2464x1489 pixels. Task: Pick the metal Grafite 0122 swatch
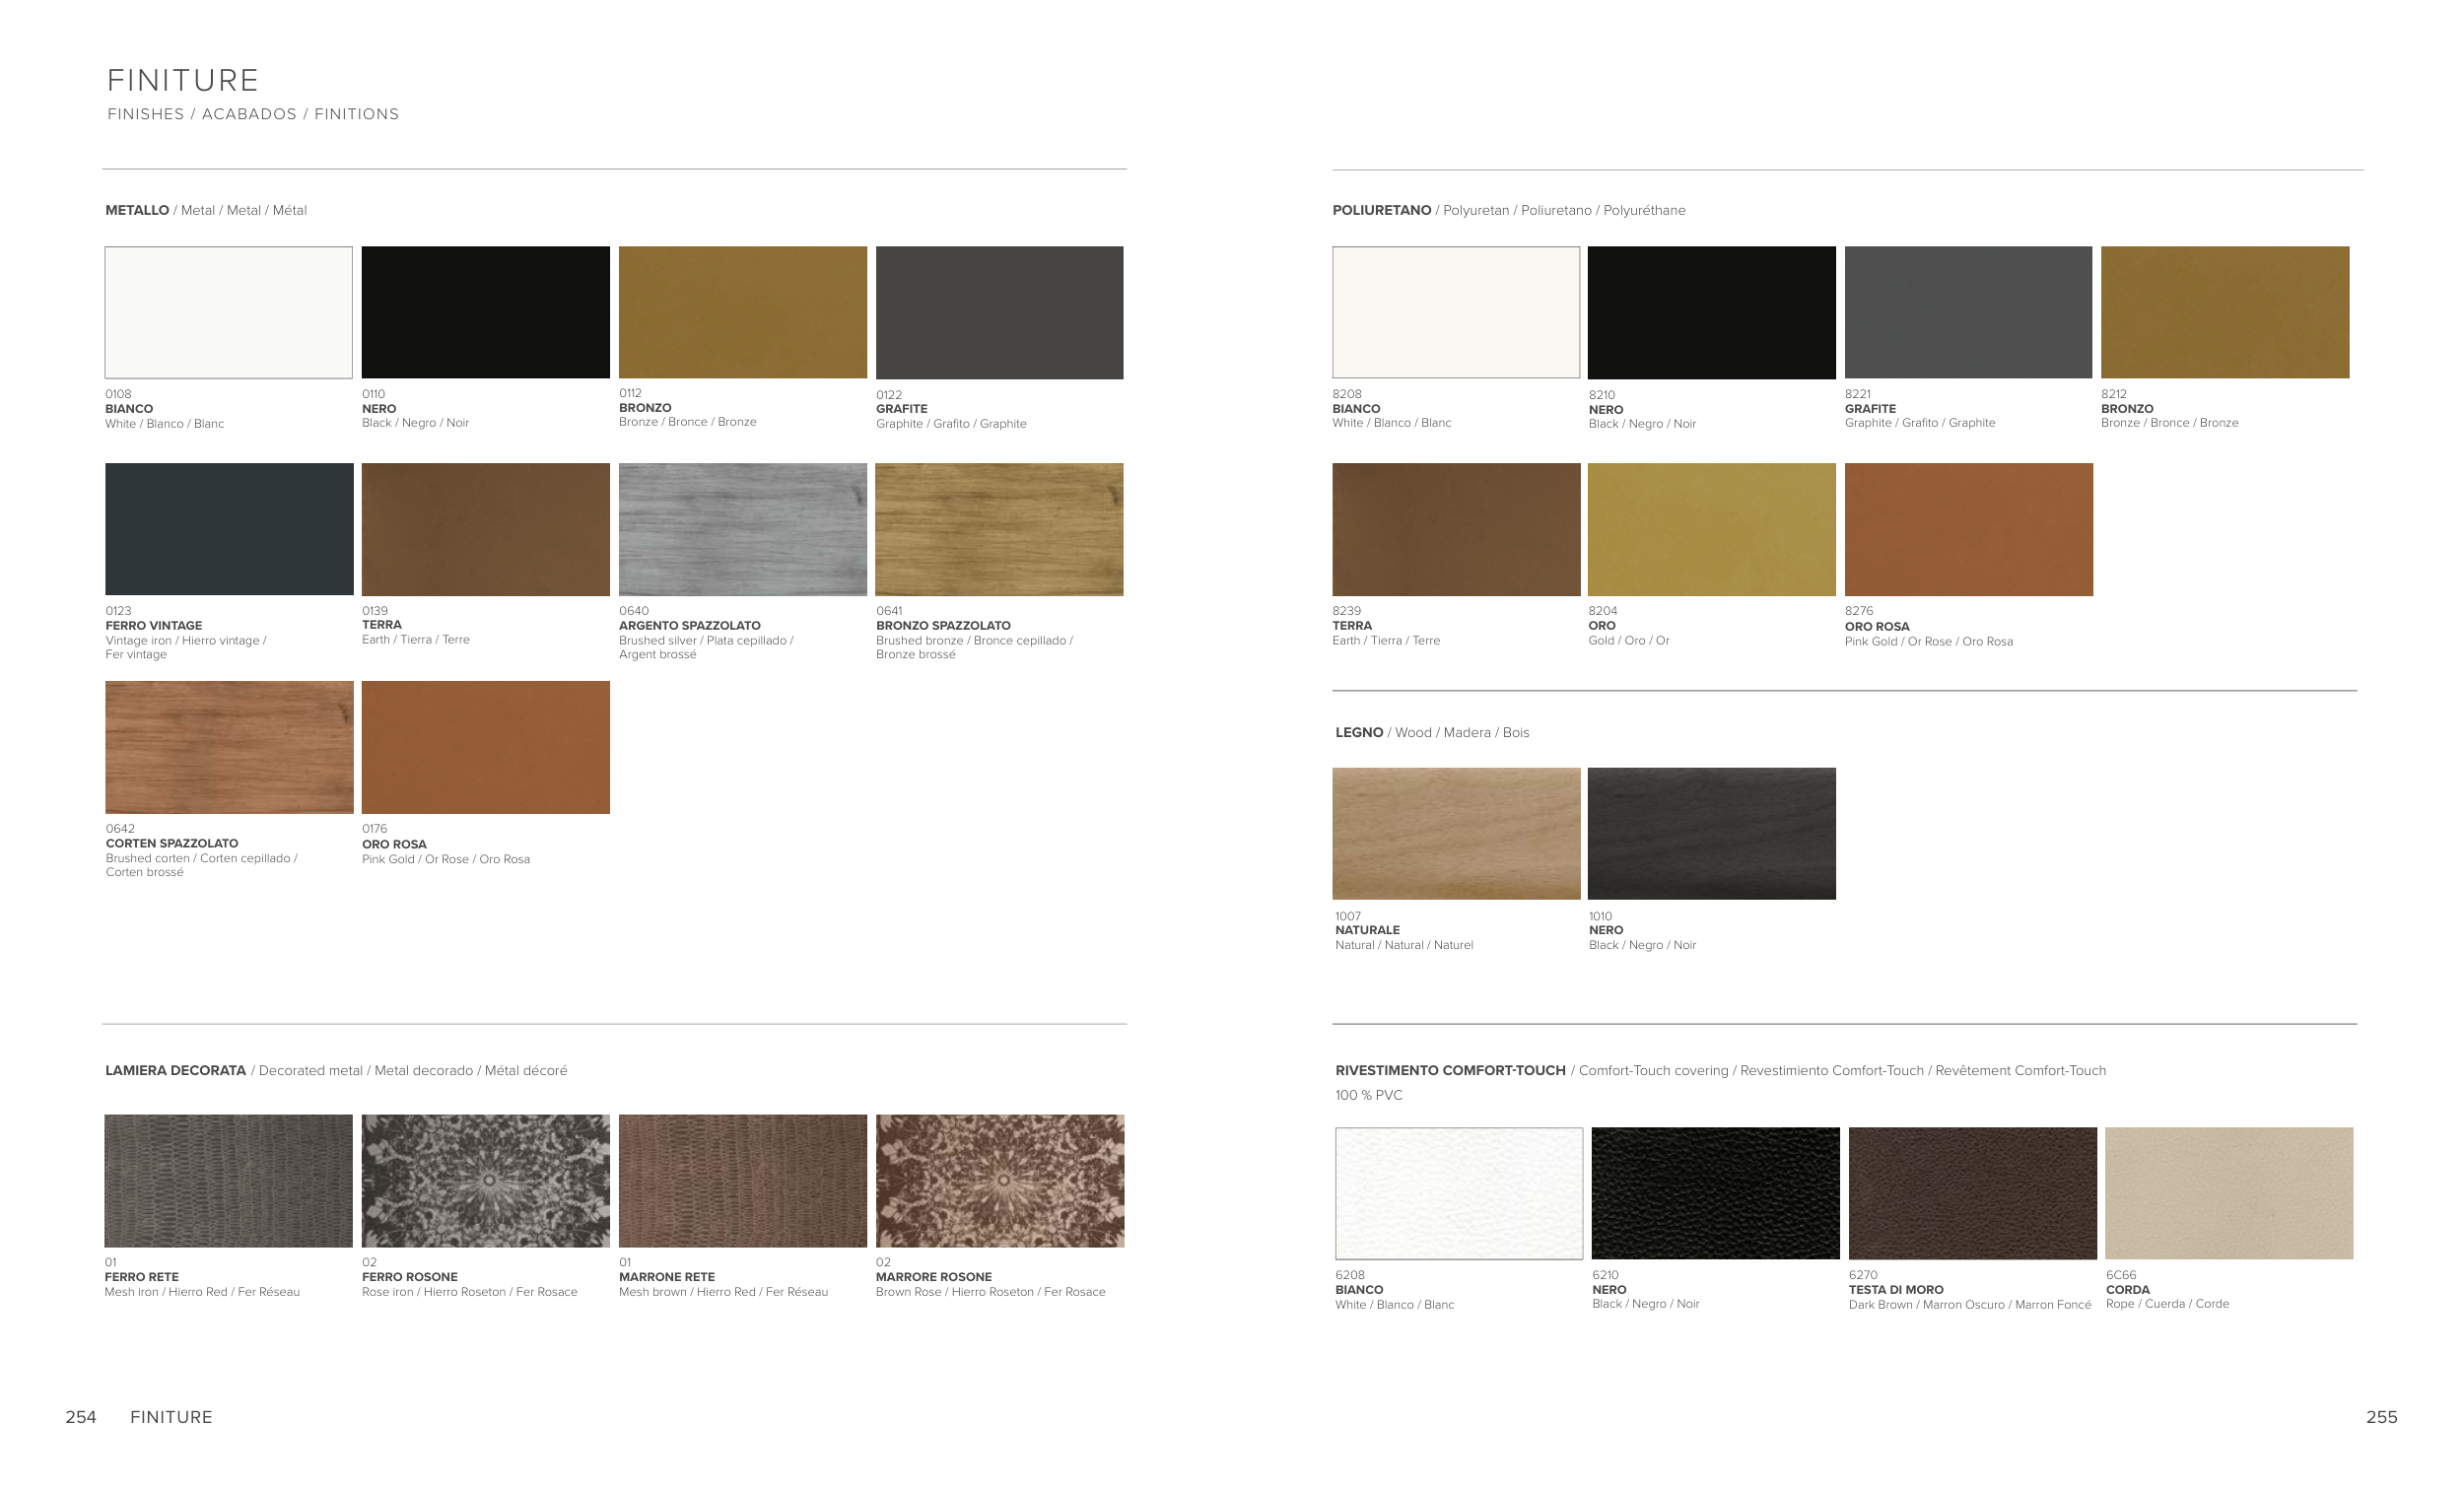click(x=999, y=312)
